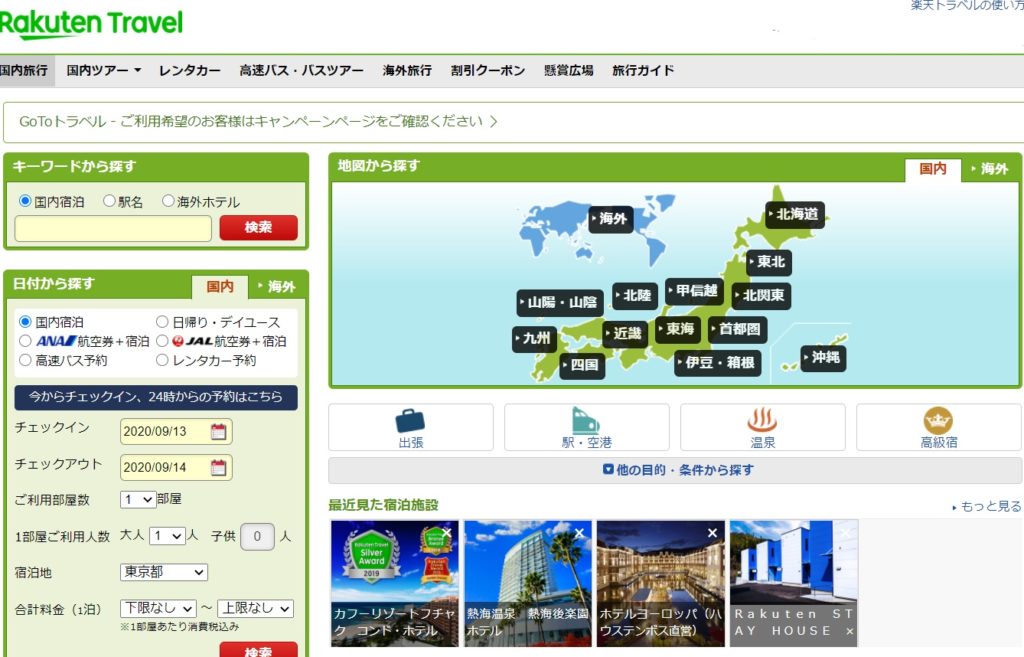The width and height of the screenshot is (1024, 657).
Task: Click the チェックイン date field
Action: [x=176, y=432]
